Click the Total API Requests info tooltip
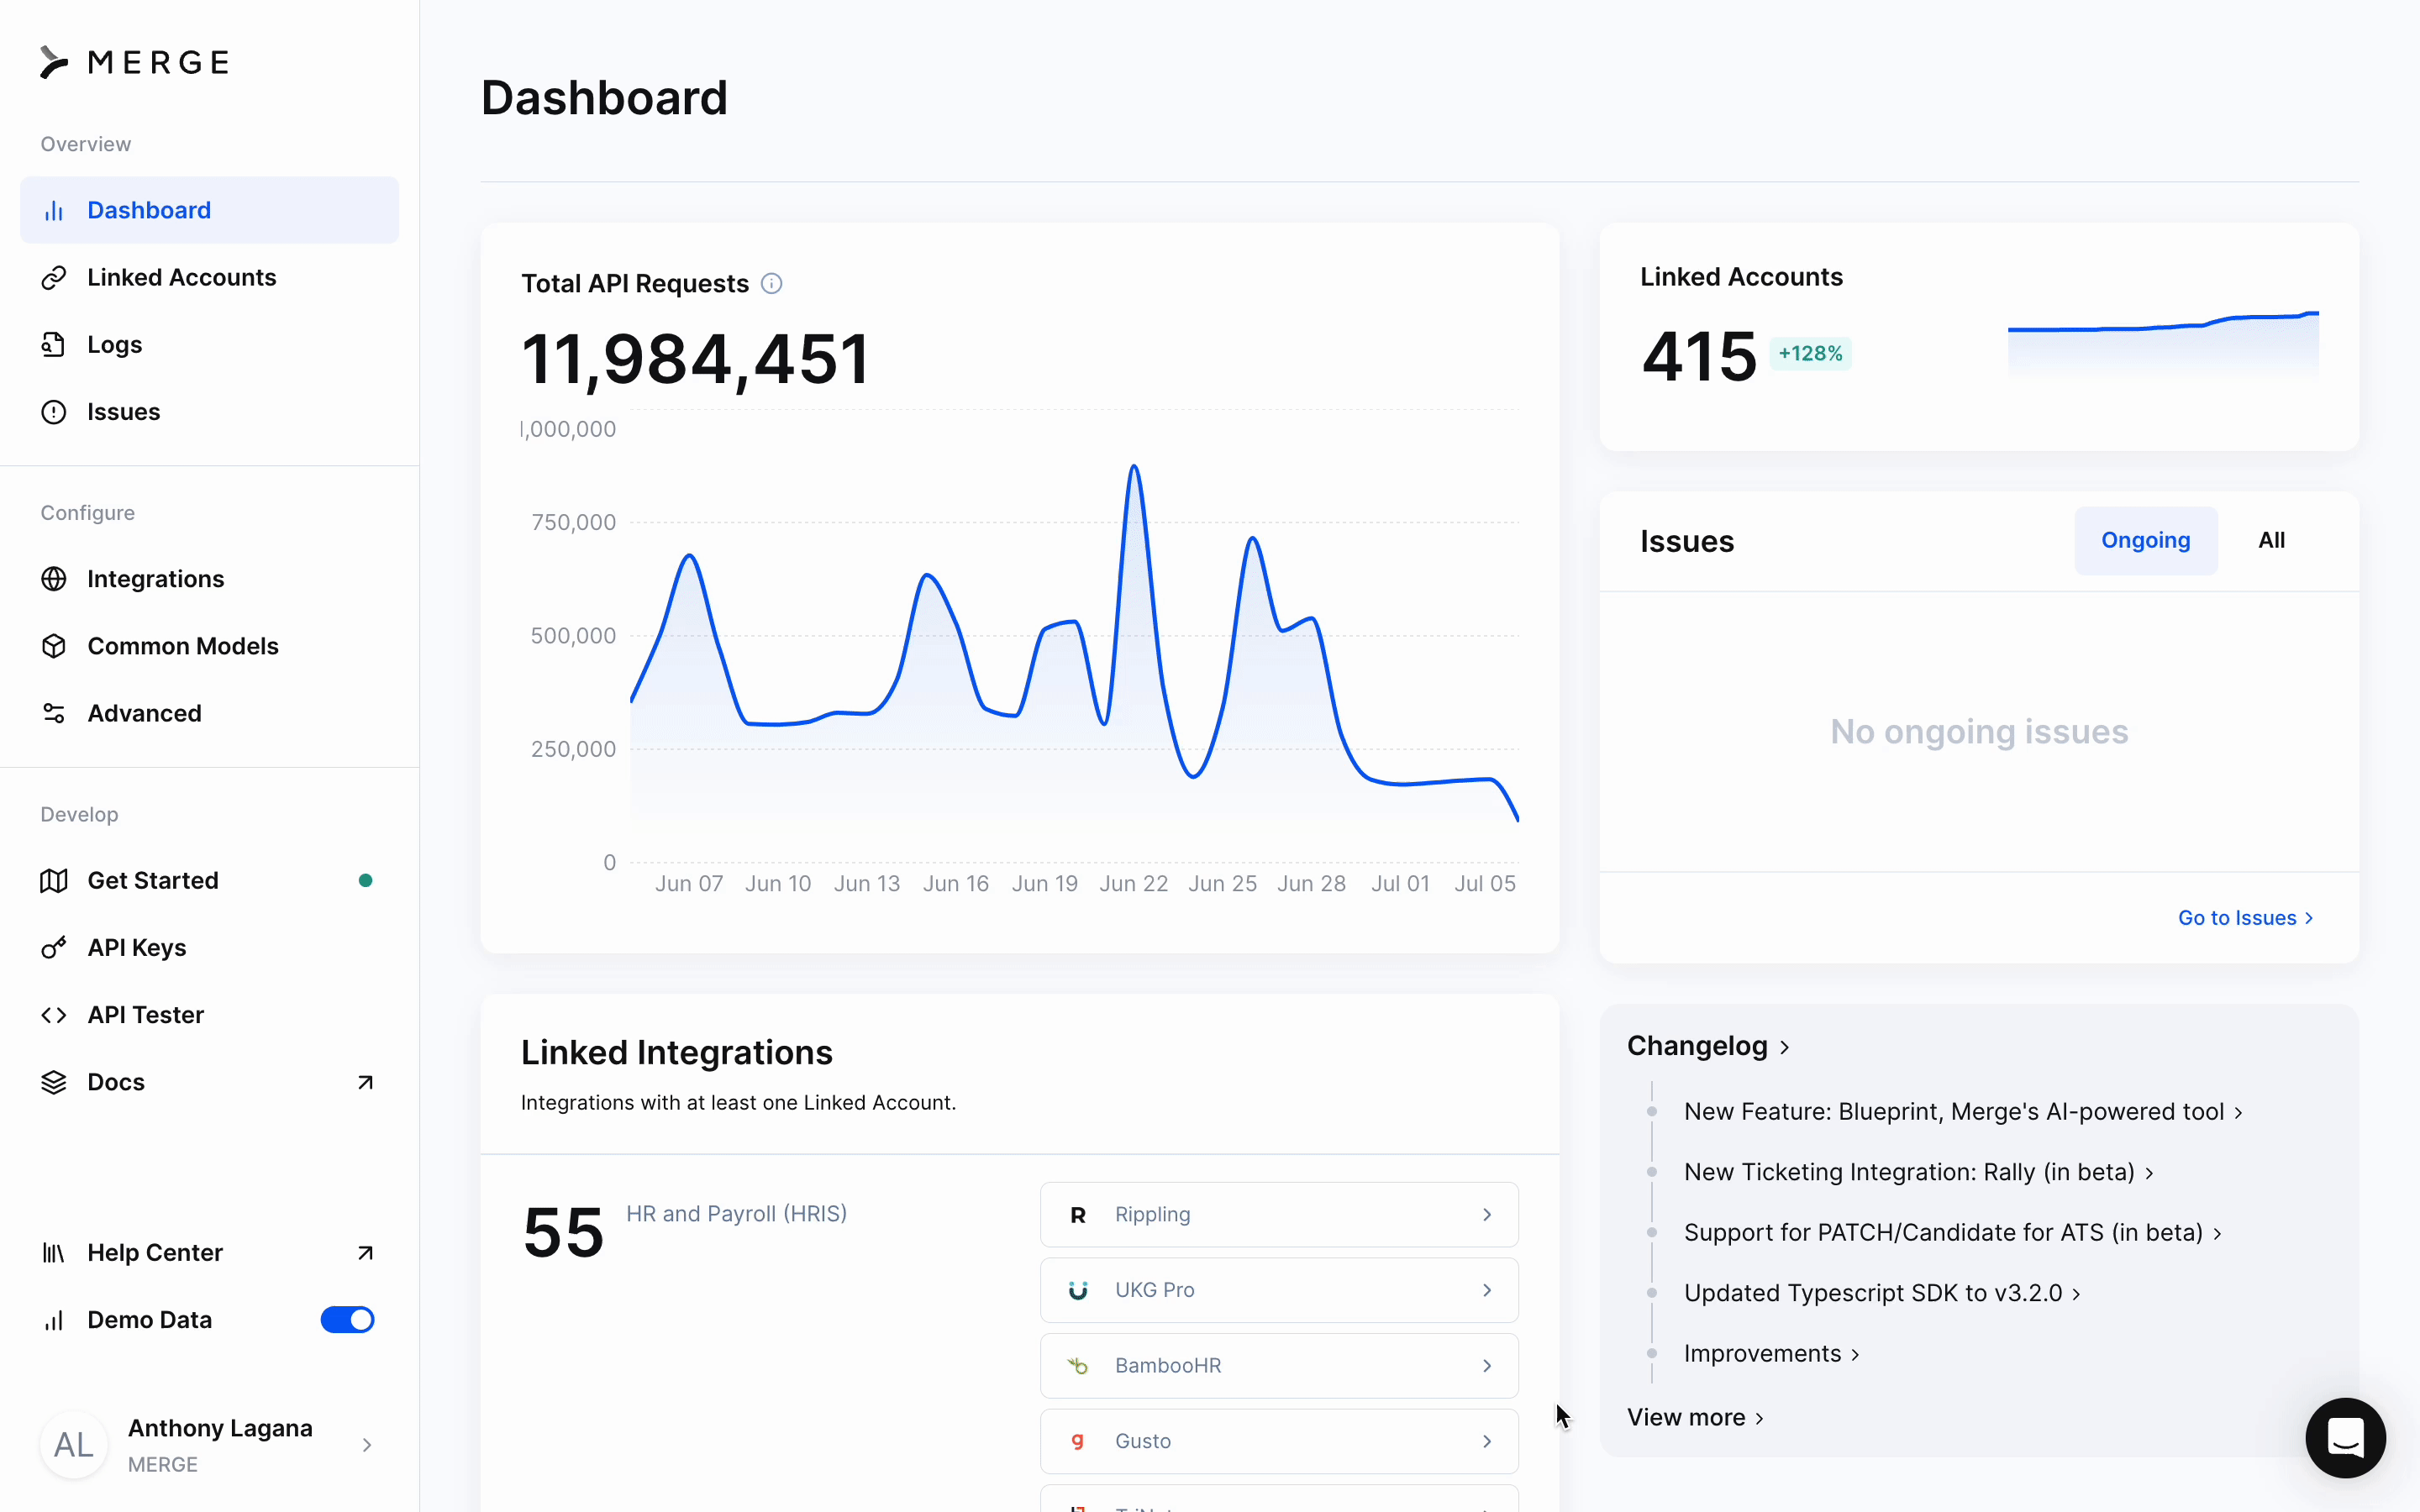 click(x=771, y=283)
